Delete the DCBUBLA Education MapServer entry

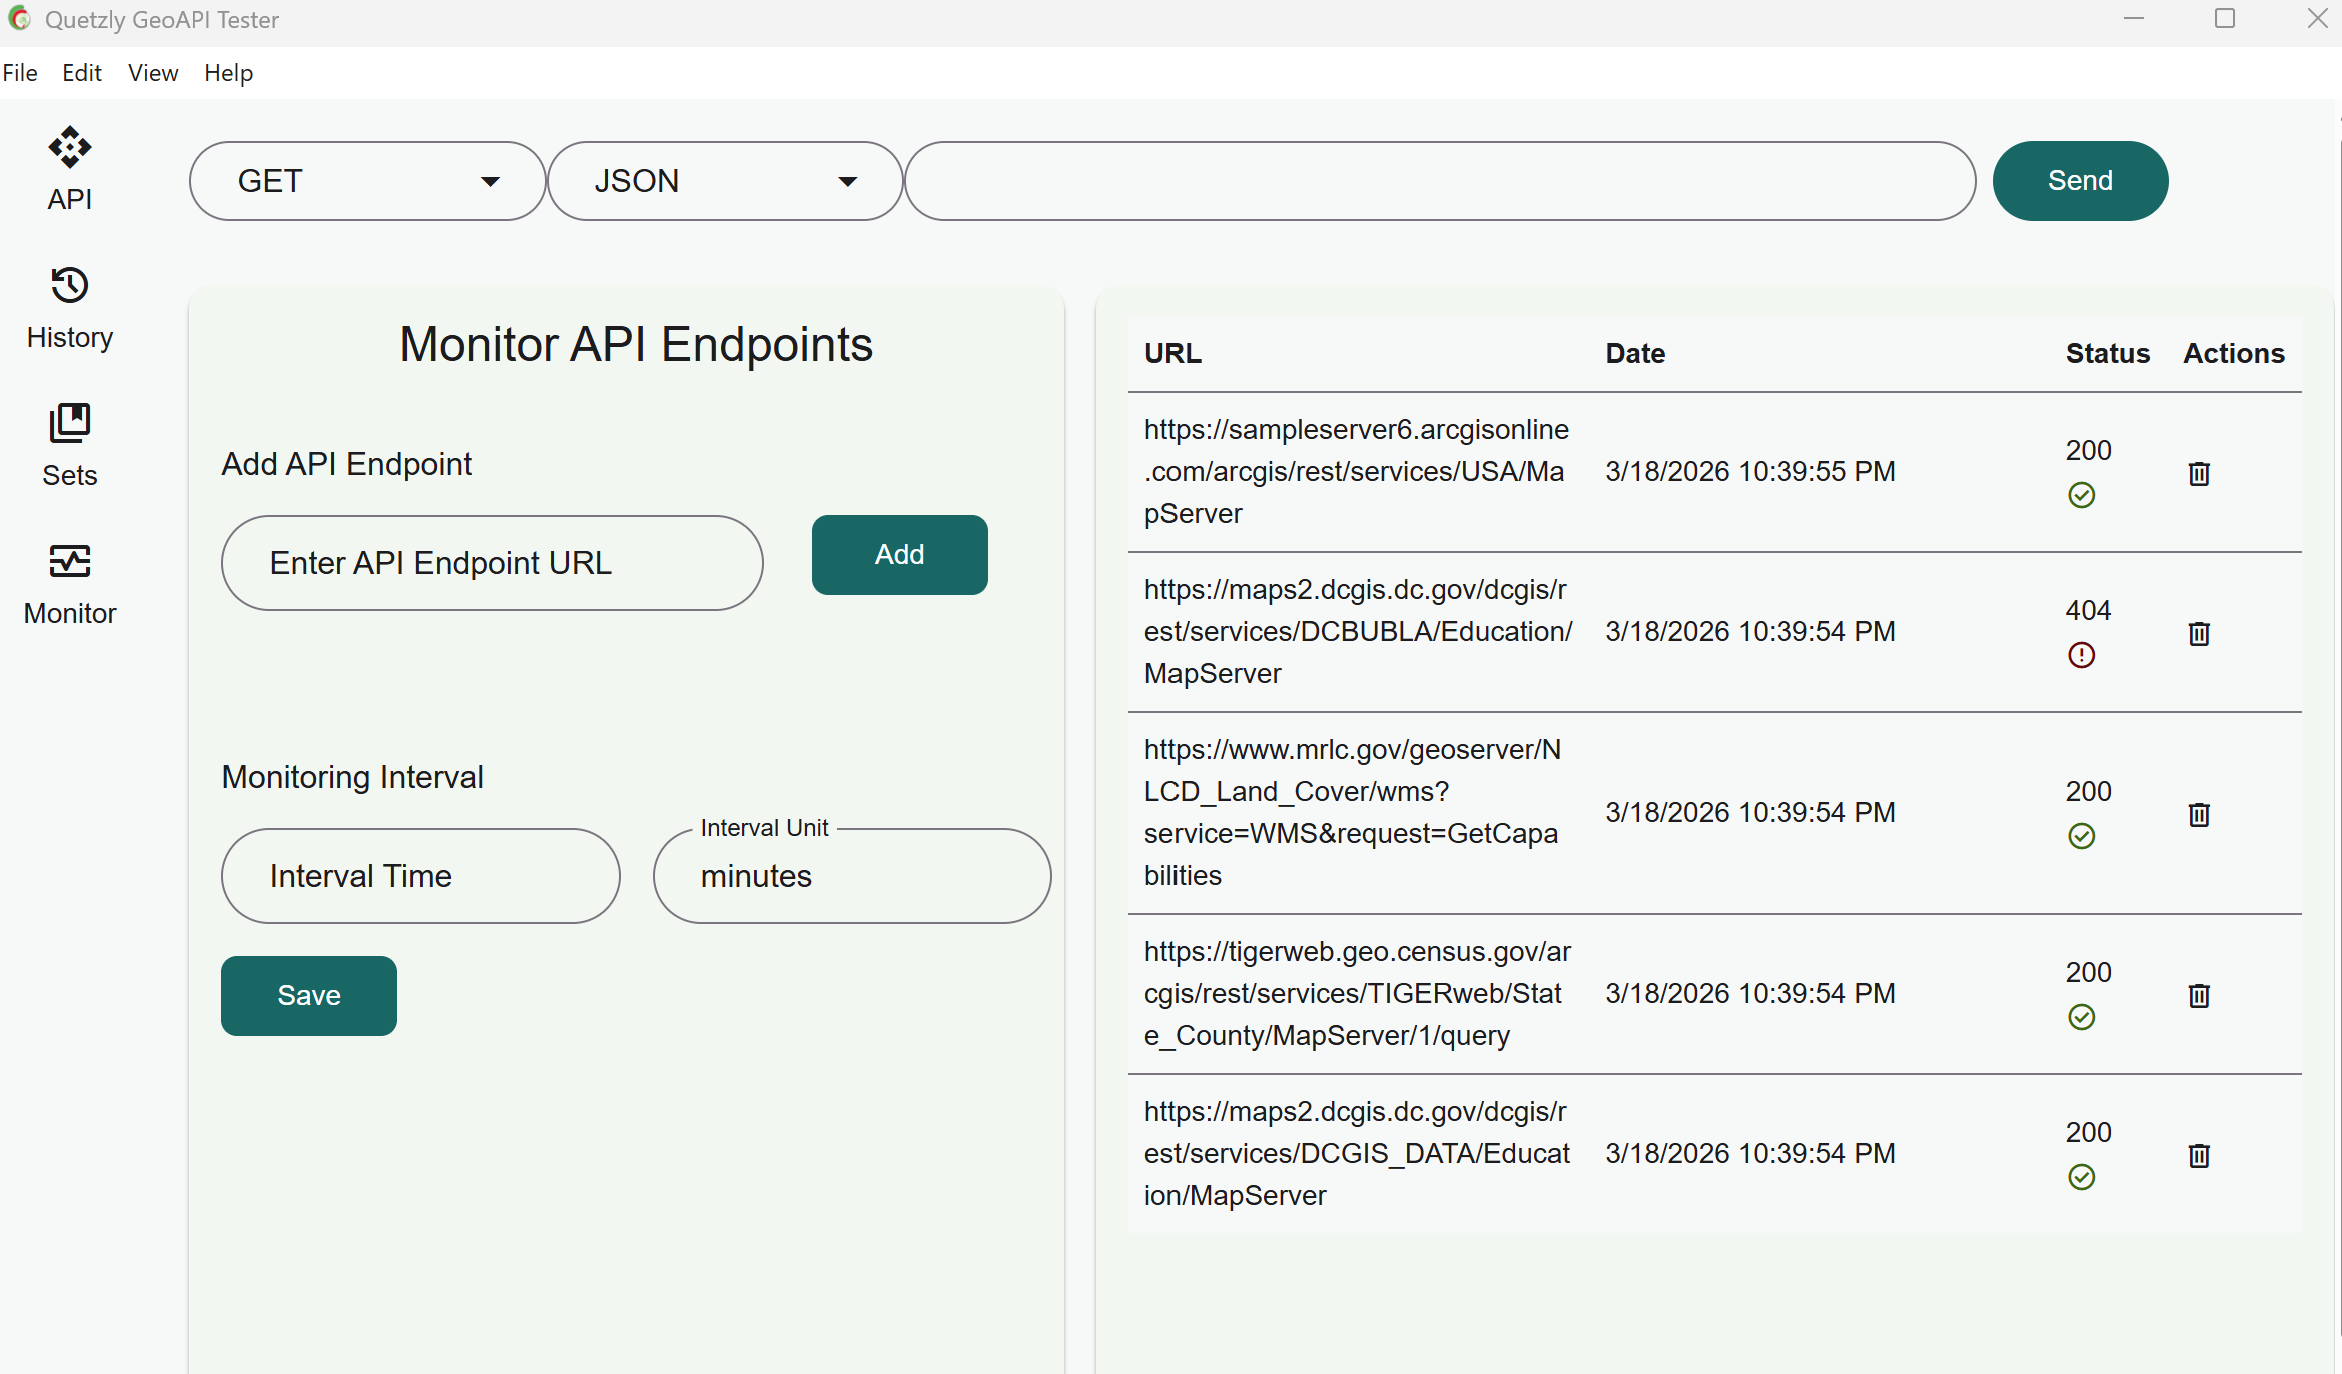pyautogui.click(x=2198, y=634)
